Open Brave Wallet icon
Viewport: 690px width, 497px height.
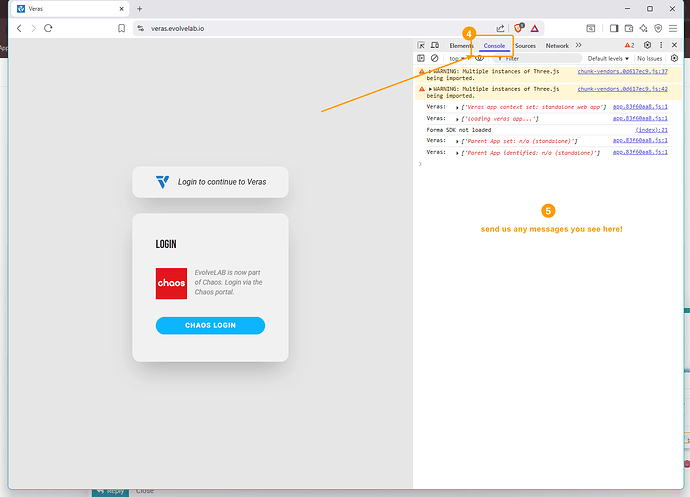[629, 28]
